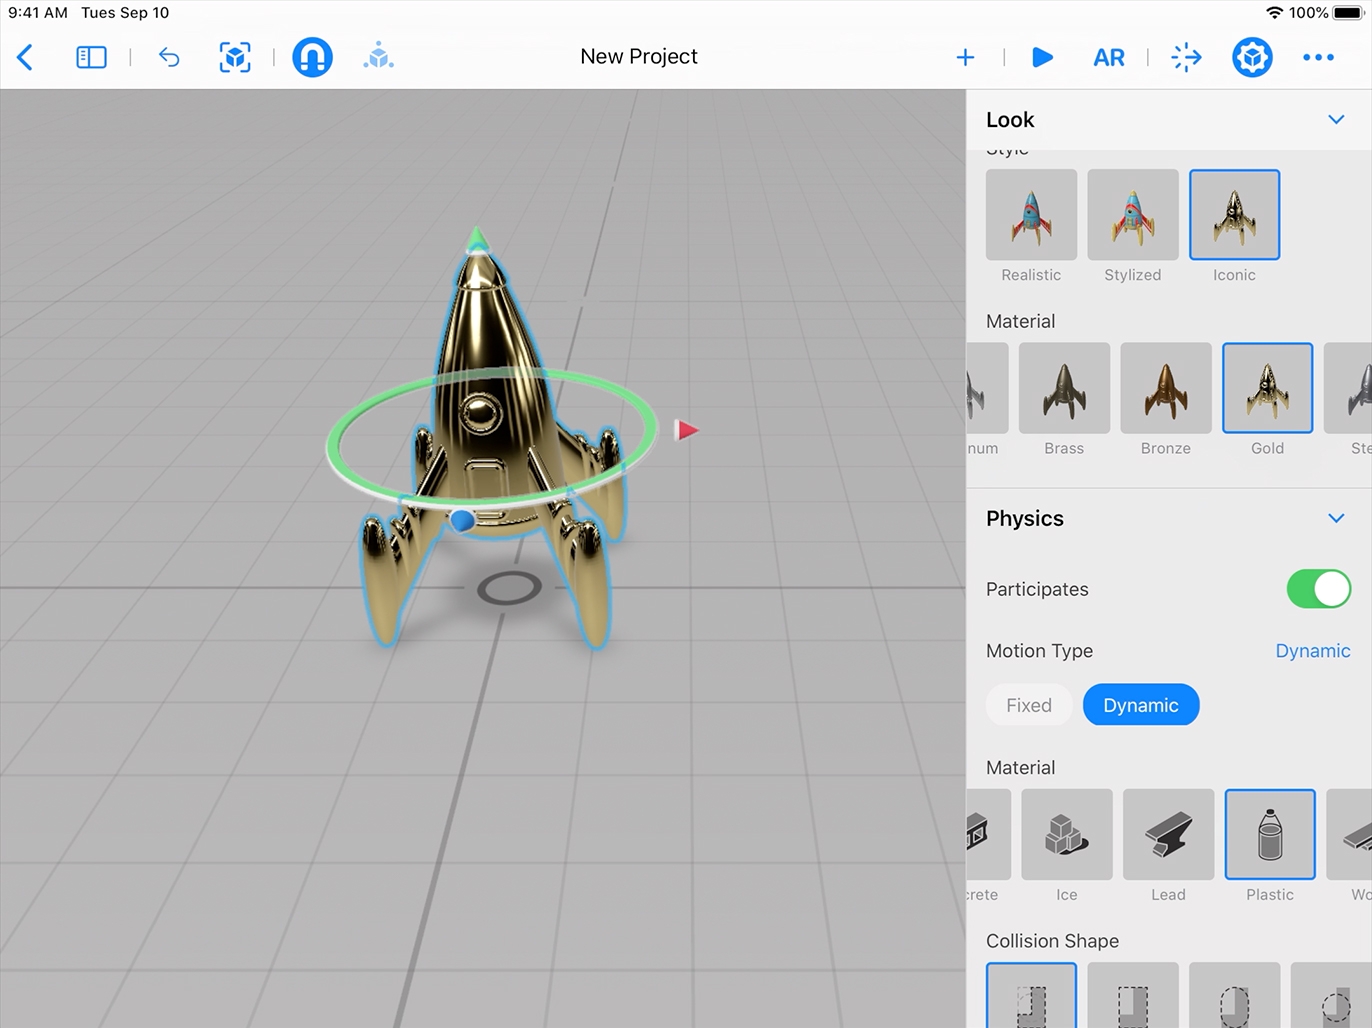This screenshot has width=1372, height=1028.
Task: Collapse the Physics section
Action: 1336,518
